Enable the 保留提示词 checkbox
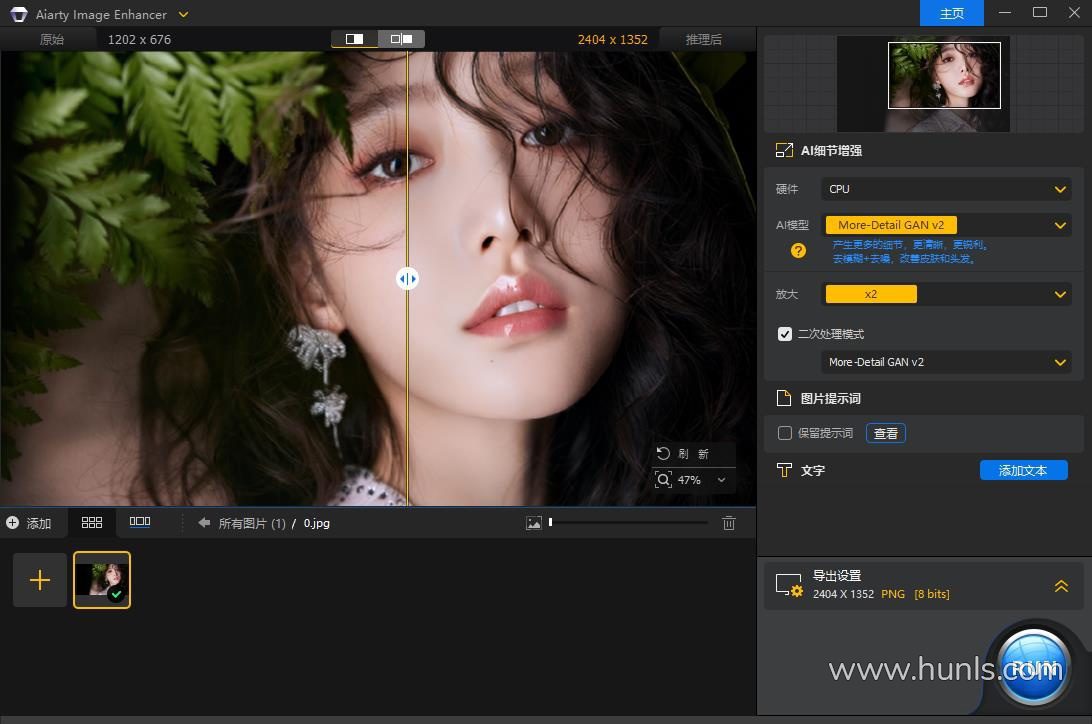1092x724 pixels. coord(785,433)
